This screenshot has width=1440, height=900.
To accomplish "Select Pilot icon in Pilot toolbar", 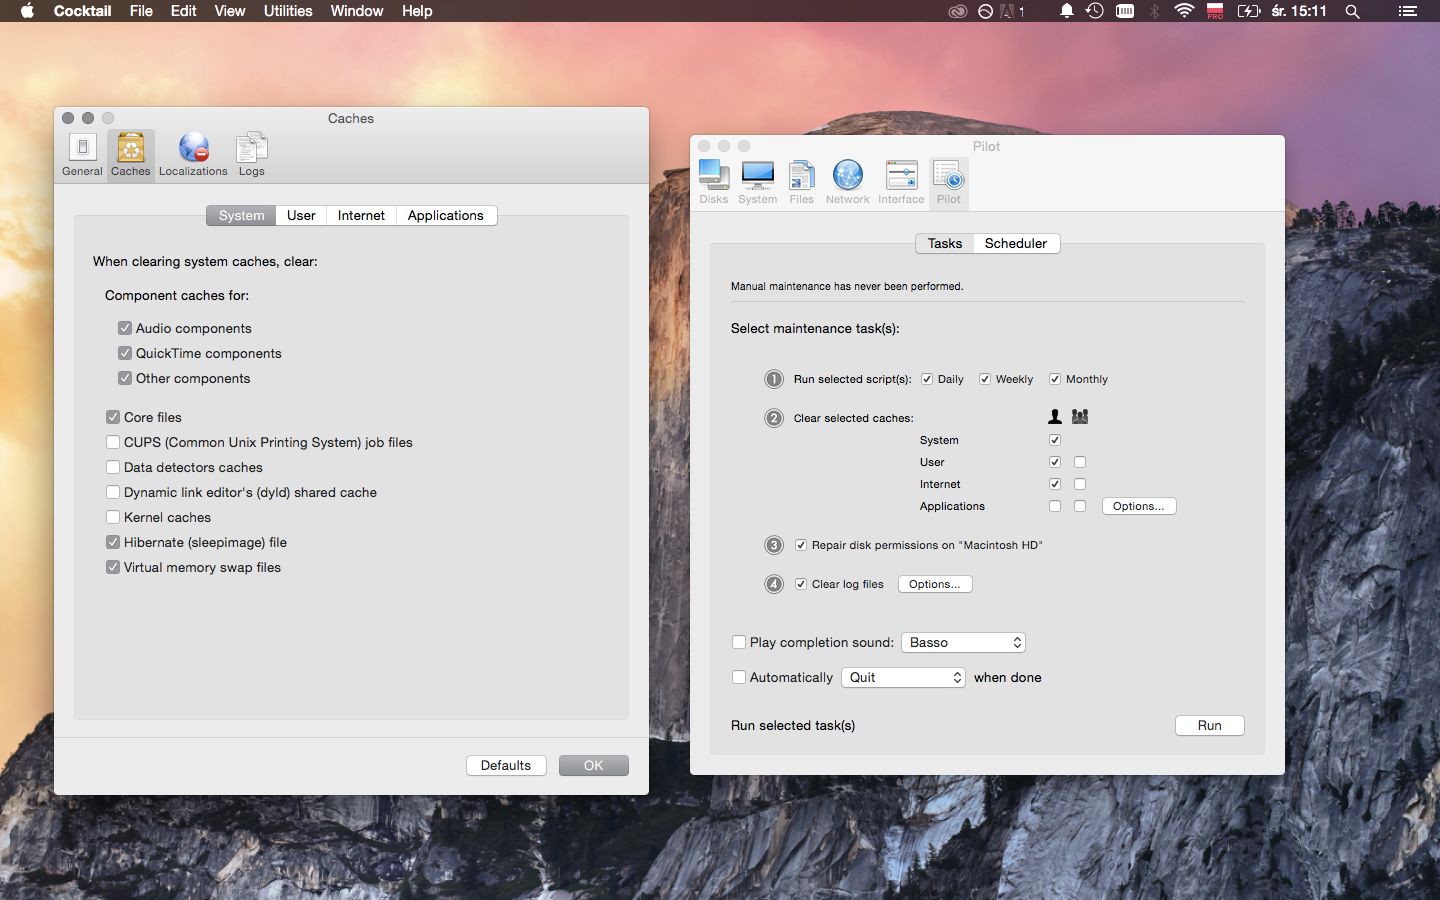I will 948,183.
